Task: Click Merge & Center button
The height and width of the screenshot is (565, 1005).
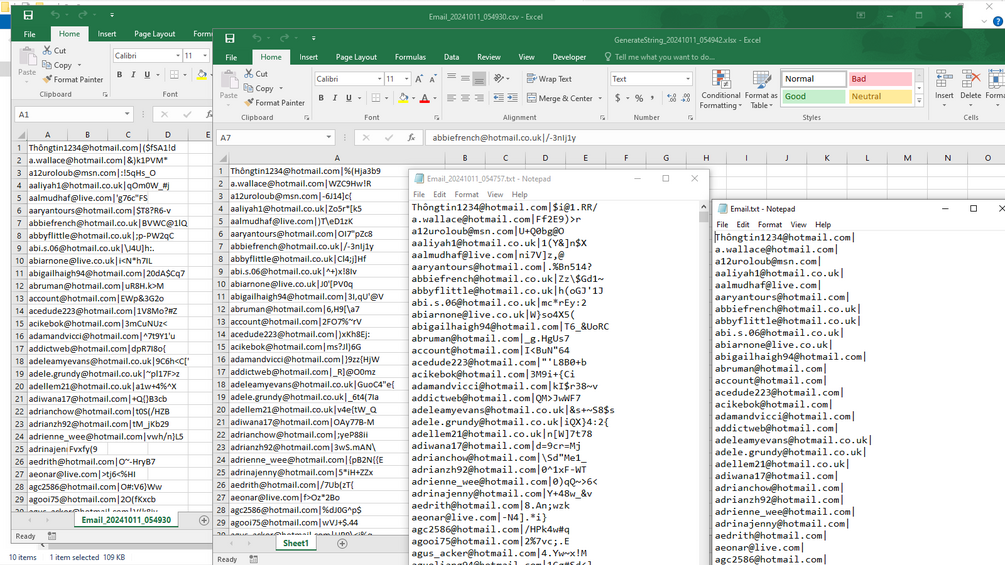Action: pyautogui.click(x=560, y=98)
